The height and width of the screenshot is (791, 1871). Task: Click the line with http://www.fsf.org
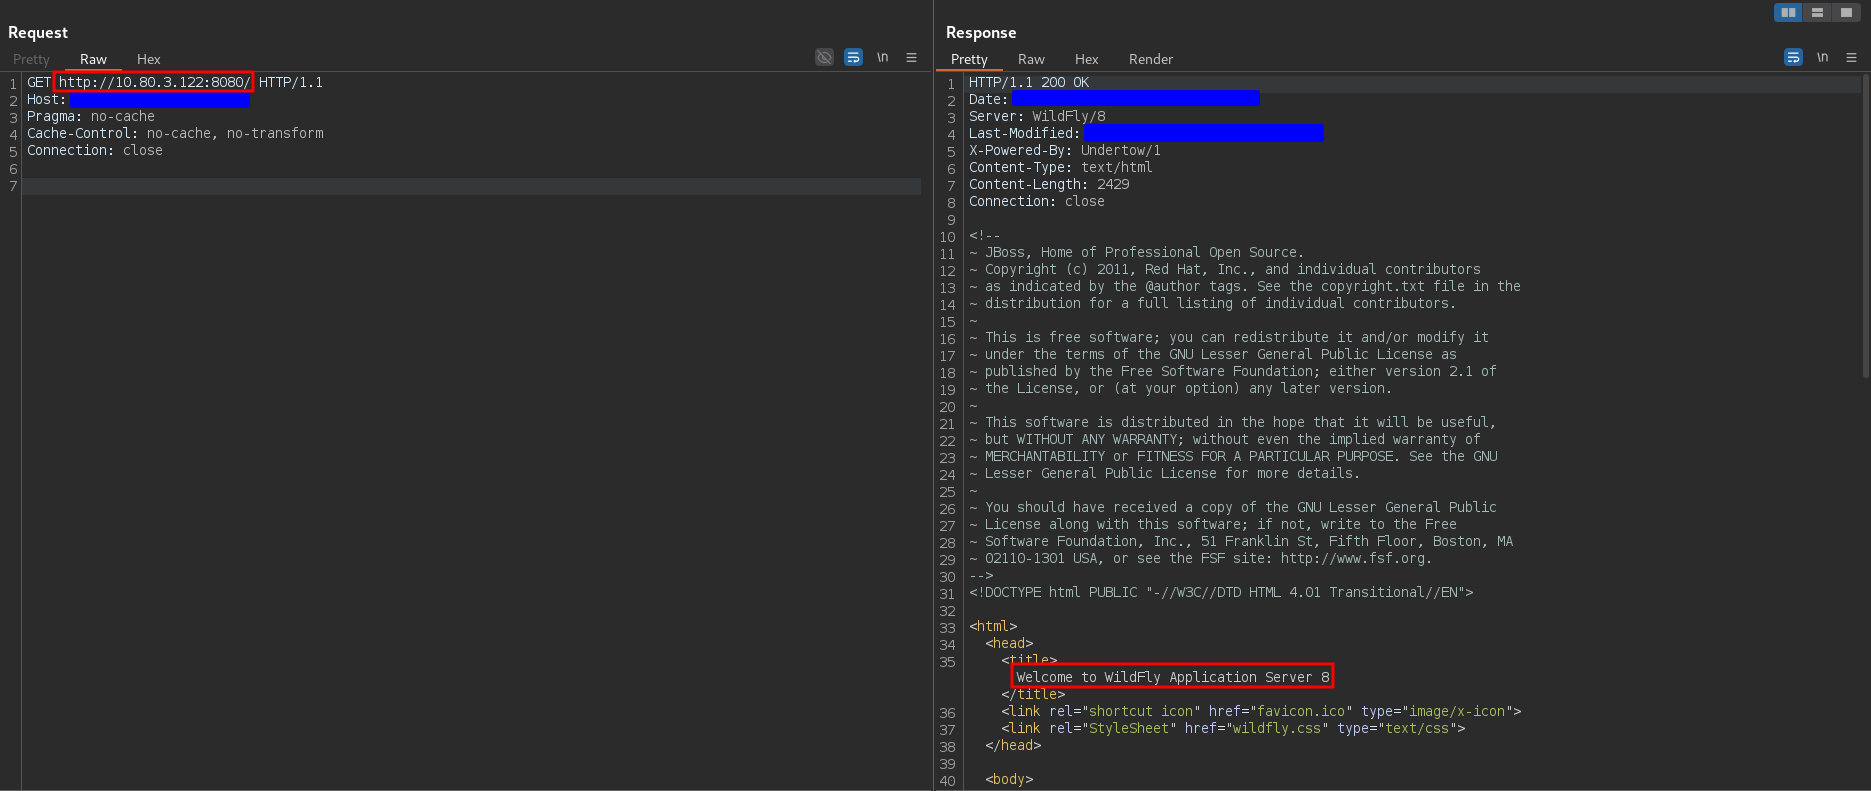pos(1201,558)
